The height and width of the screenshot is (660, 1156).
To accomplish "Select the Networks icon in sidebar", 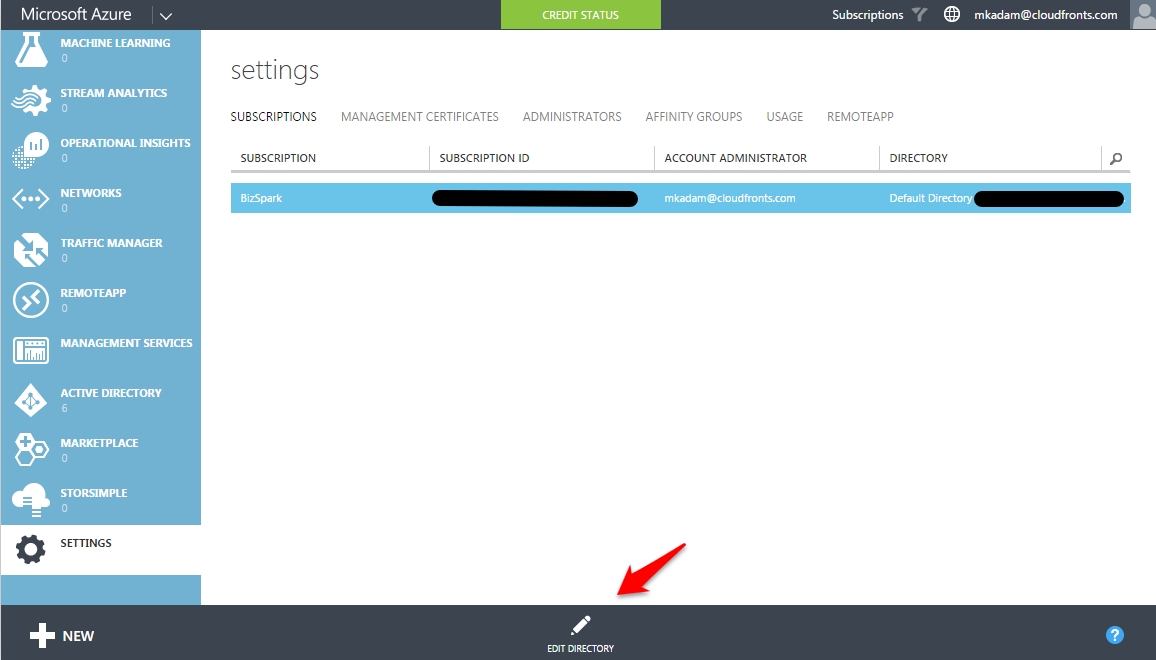I will (31, 199).
